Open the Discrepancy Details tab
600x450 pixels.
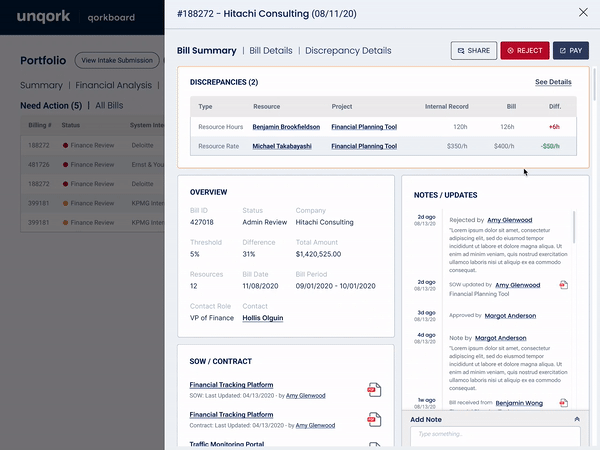click(348, 51)
